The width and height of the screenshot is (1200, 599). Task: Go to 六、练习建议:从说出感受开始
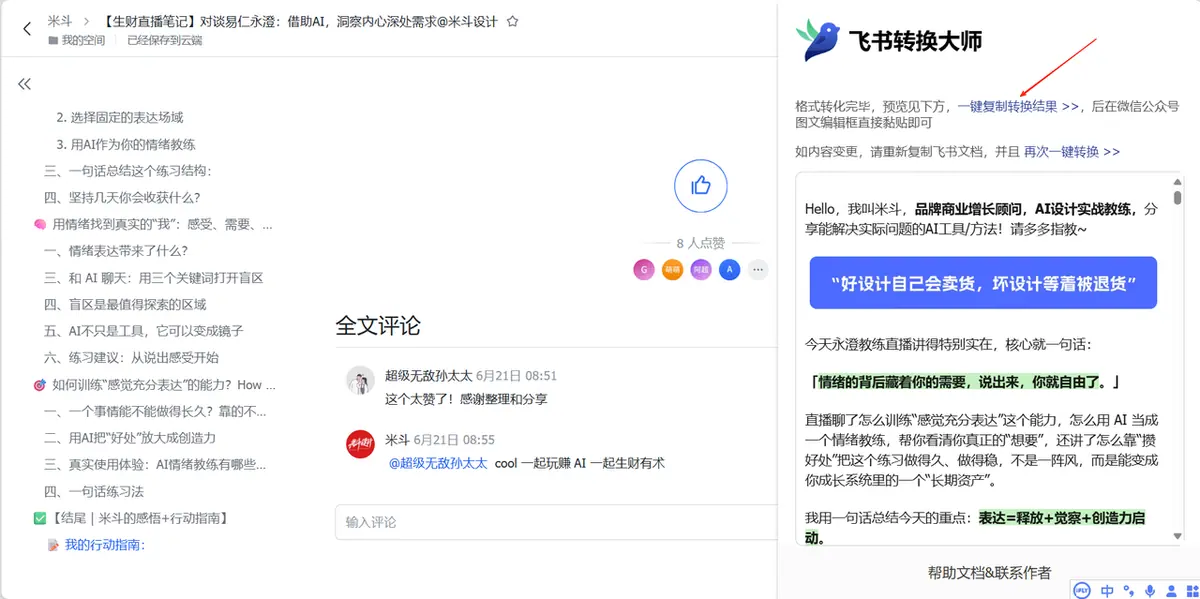click(x=131, y=358)
